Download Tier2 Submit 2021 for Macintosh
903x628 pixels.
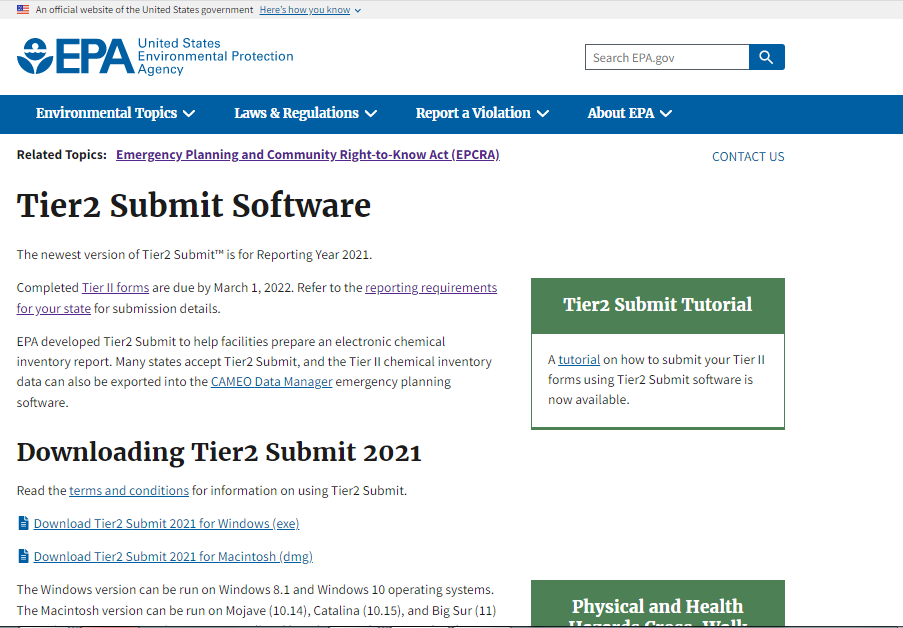pos(173,556)
